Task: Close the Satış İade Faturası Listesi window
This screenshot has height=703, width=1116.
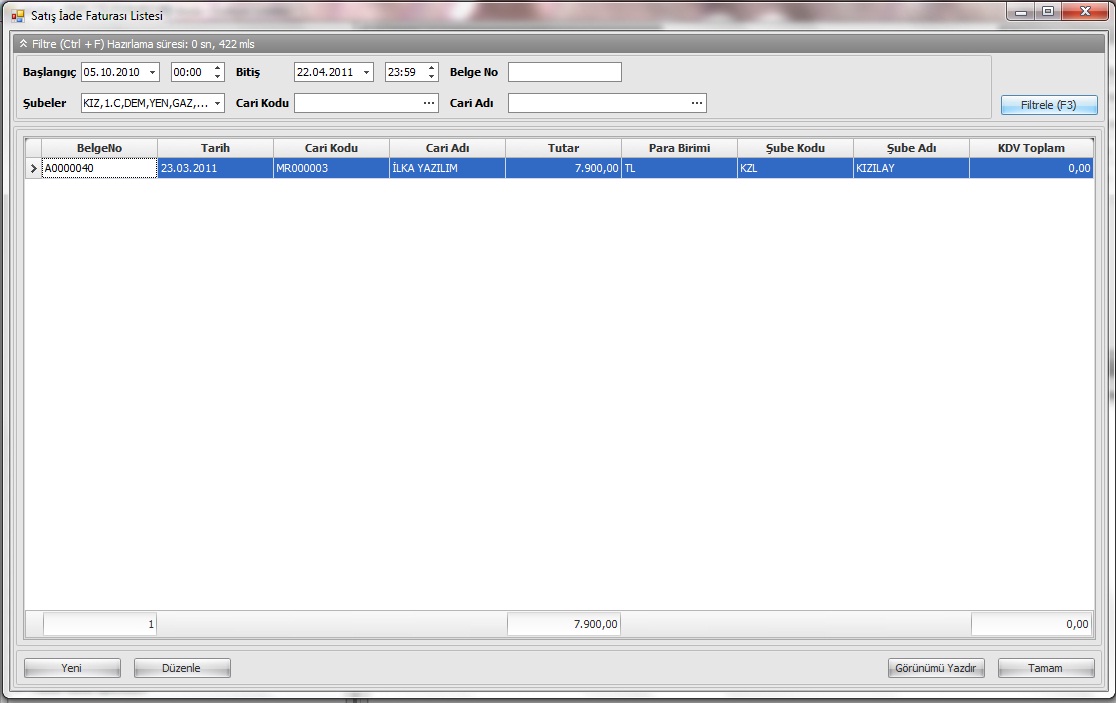Action: [x=1085, y=11]
